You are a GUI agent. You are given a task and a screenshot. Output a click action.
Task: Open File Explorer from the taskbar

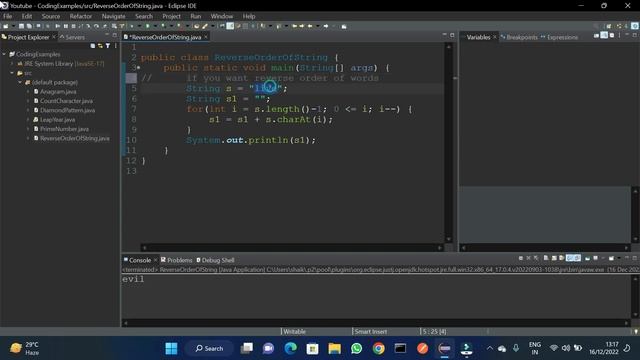334,348
